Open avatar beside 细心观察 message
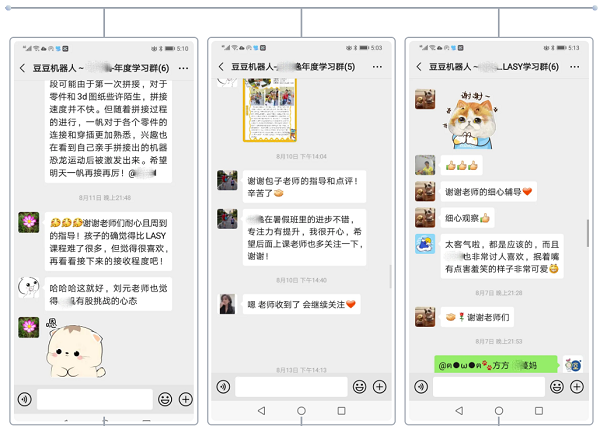 (425, 218)
